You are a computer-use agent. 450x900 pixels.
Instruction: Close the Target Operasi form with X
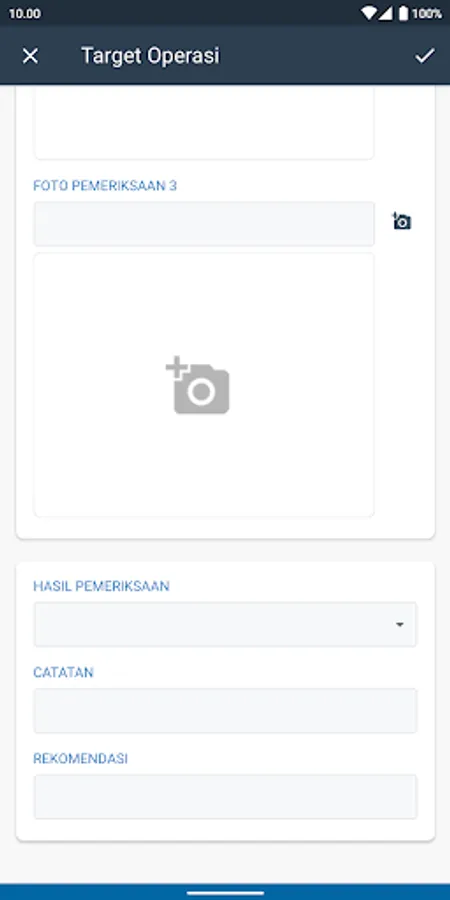30,56
